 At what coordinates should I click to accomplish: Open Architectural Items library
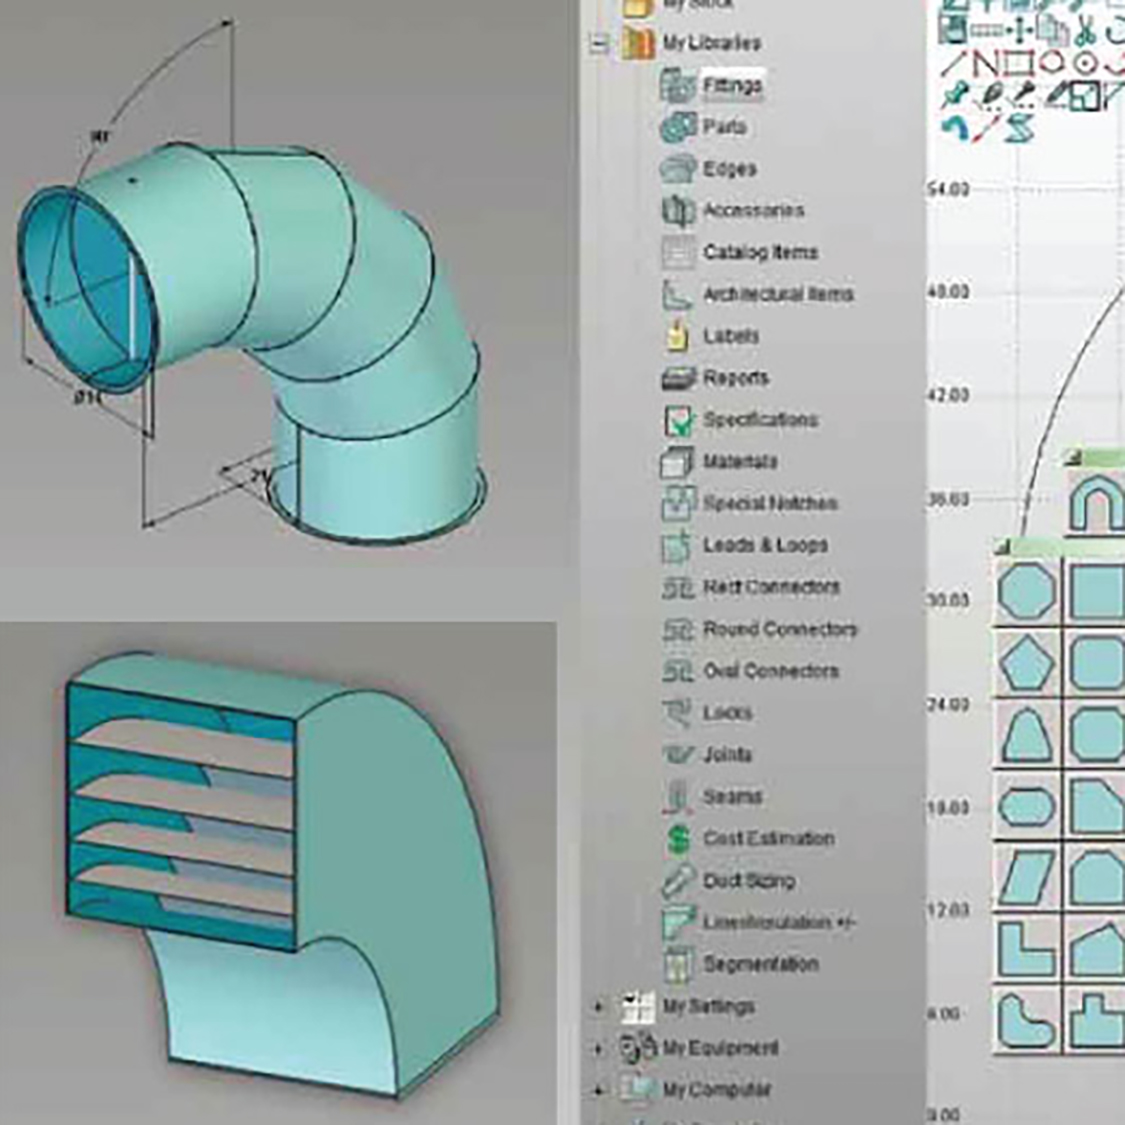pyautogui.click(x=757, y=294)
